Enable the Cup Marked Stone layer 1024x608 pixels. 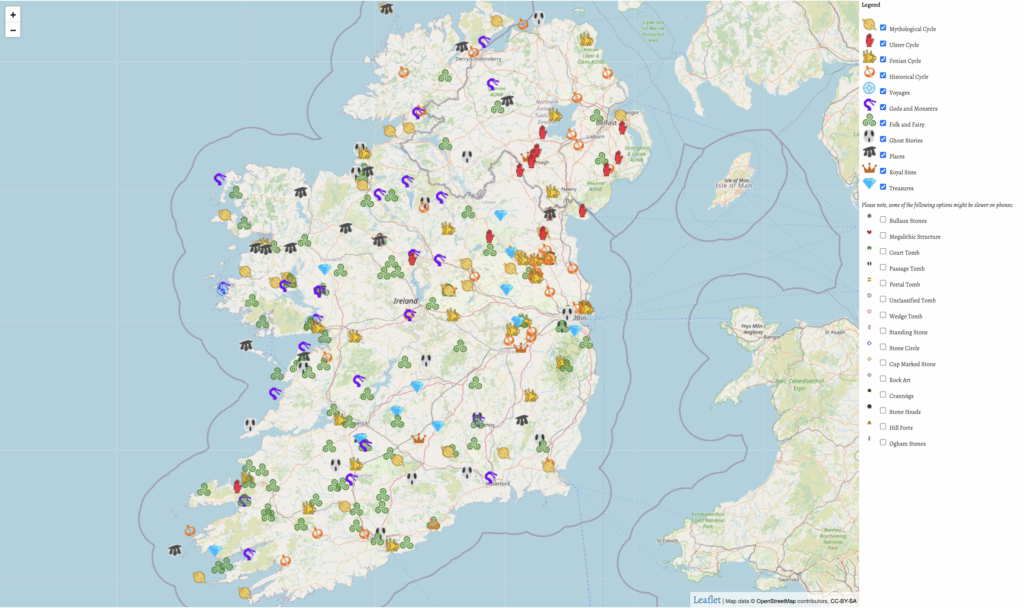883,362
